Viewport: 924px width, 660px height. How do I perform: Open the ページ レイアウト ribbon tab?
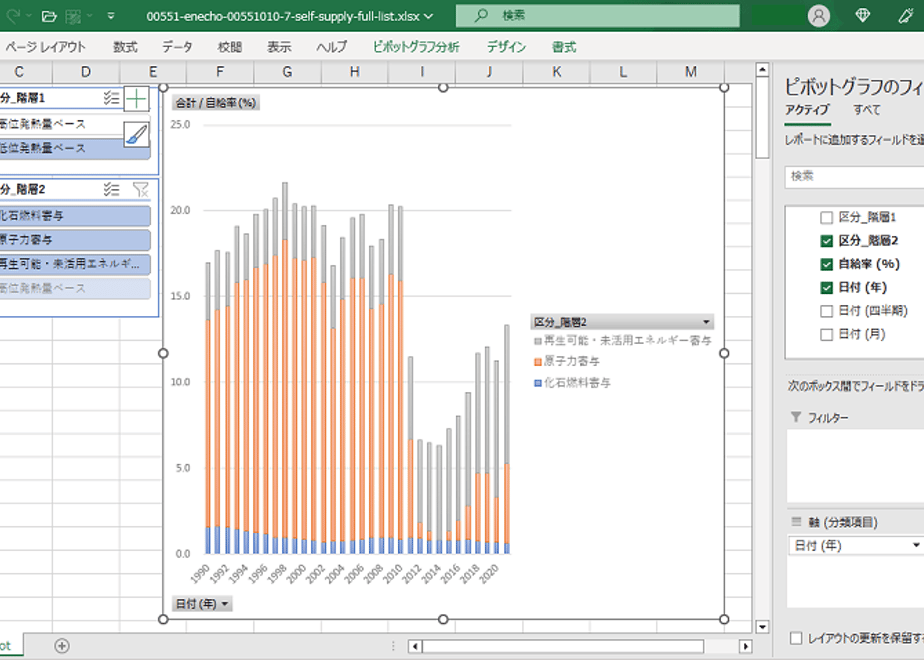pos(45,47)
